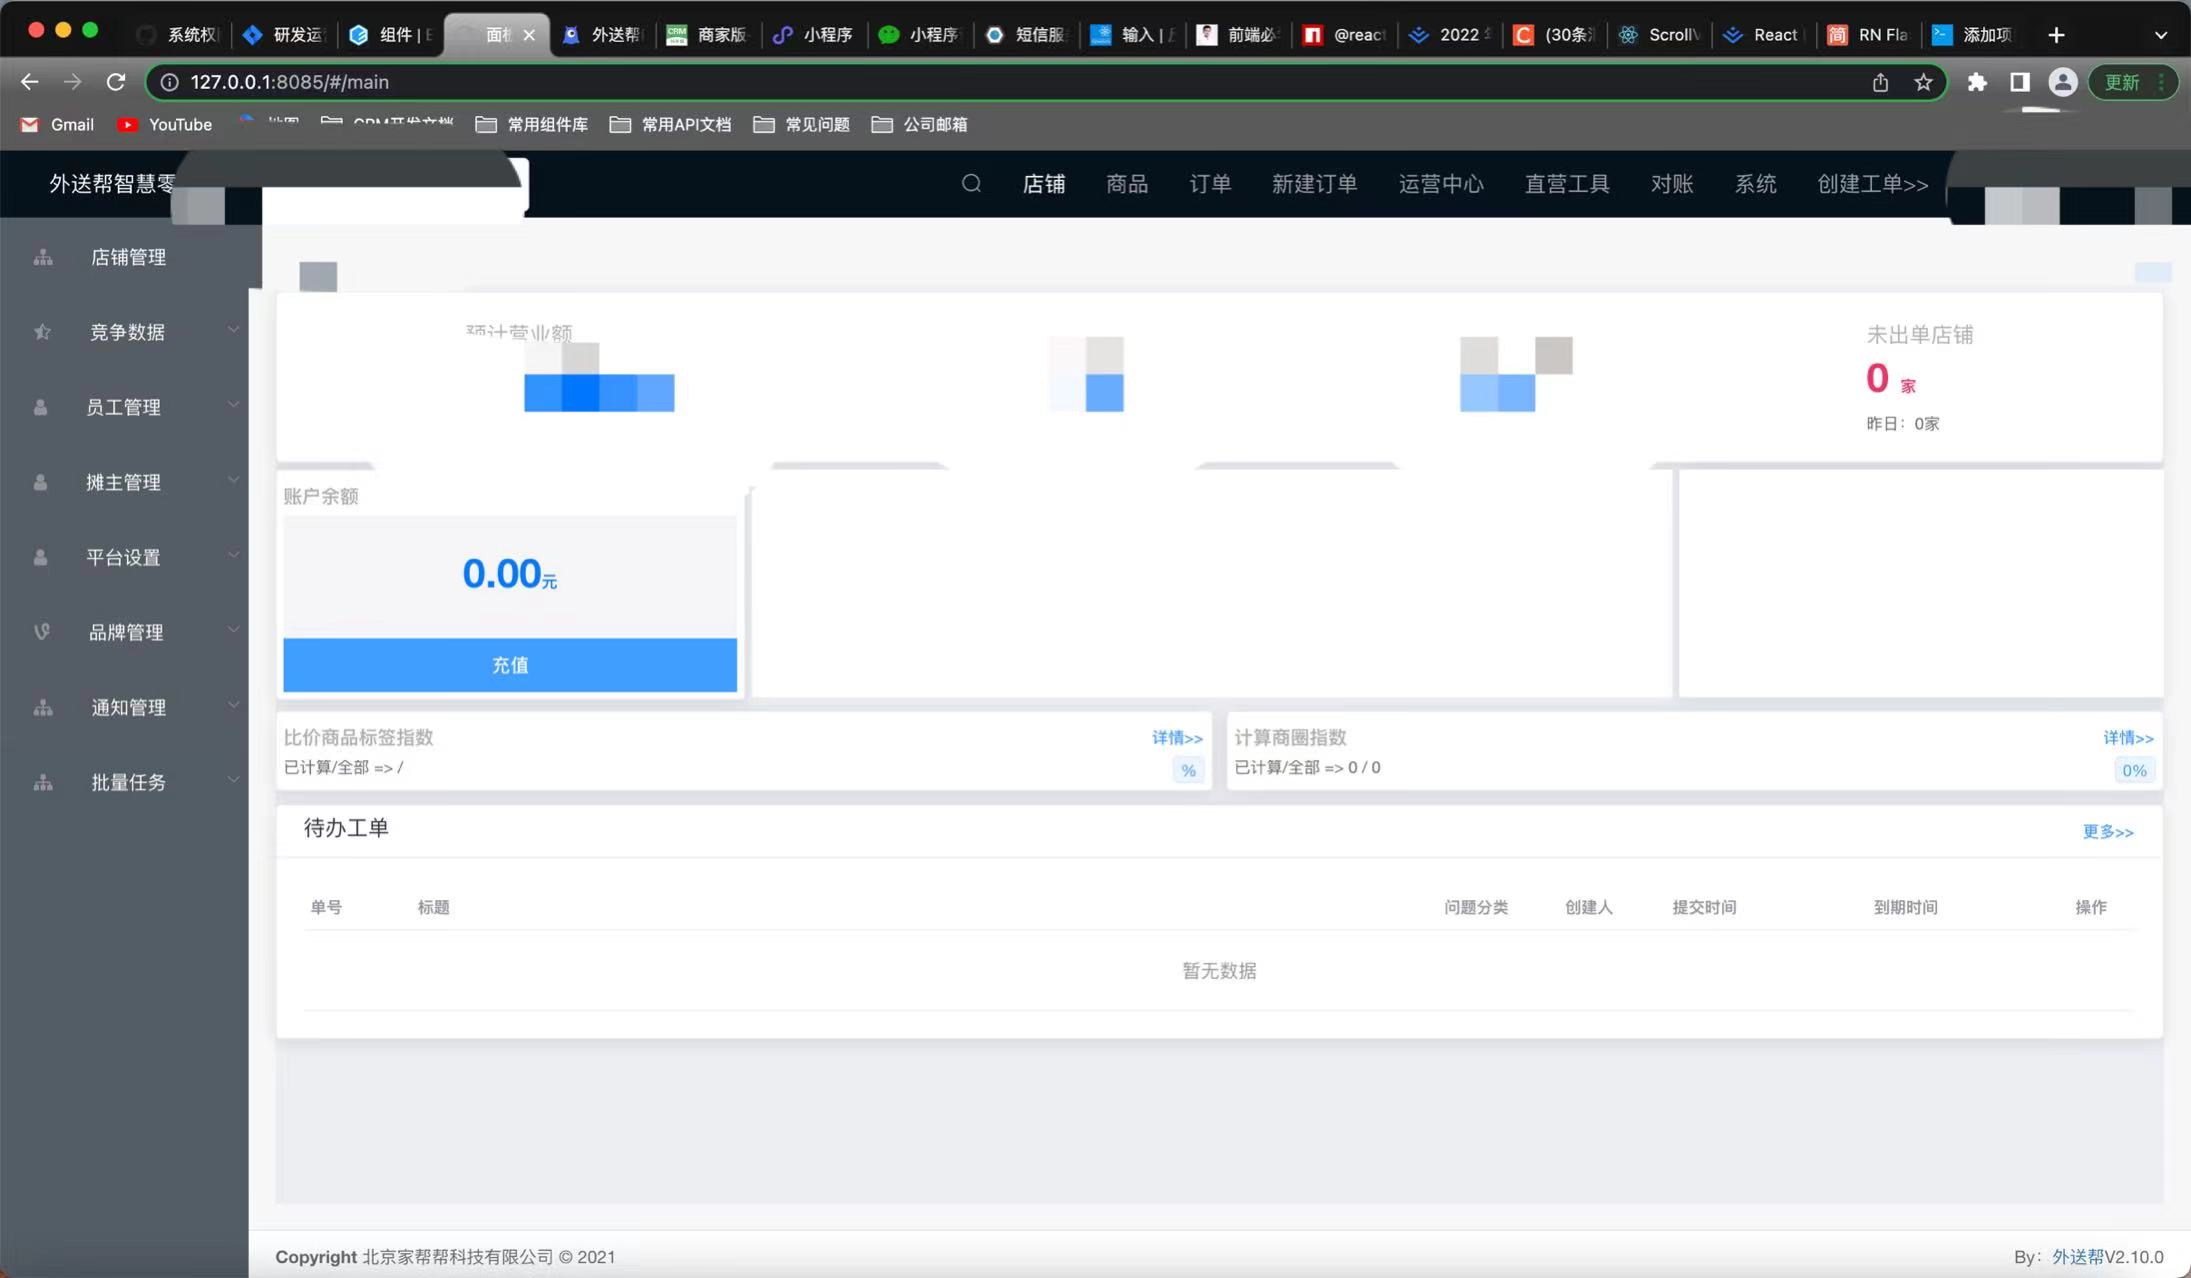Switch to the 商家版 browser tab
The height and width of the screenshot is (1278, 2191).
(x=708, y=35)
